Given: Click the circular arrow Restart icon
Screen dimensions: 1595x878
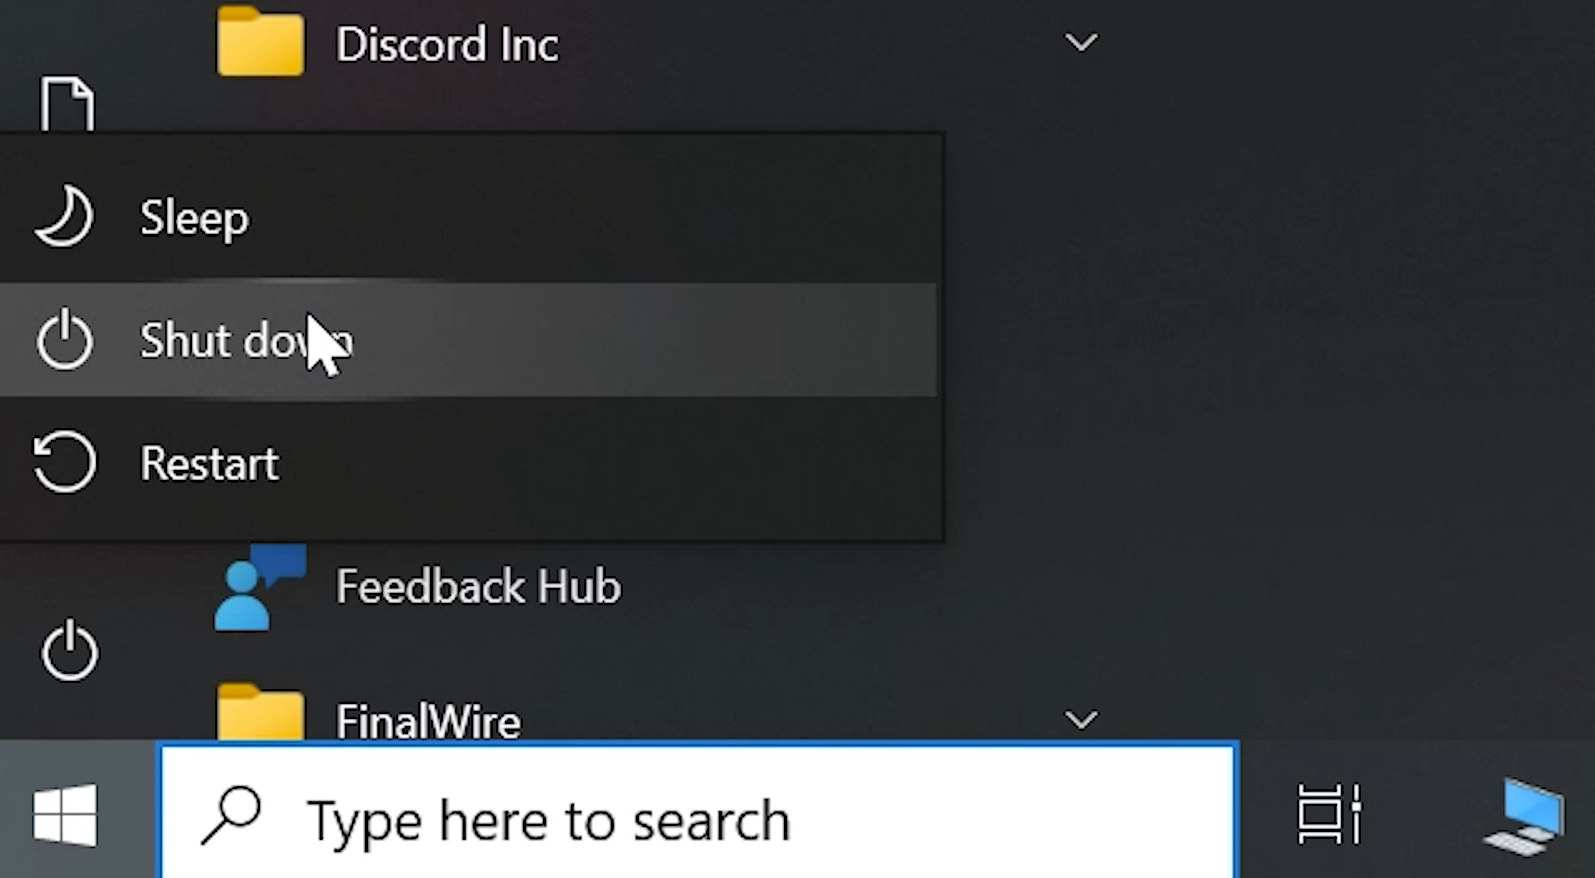Looking at the screenshot, I should pos(64,462).
